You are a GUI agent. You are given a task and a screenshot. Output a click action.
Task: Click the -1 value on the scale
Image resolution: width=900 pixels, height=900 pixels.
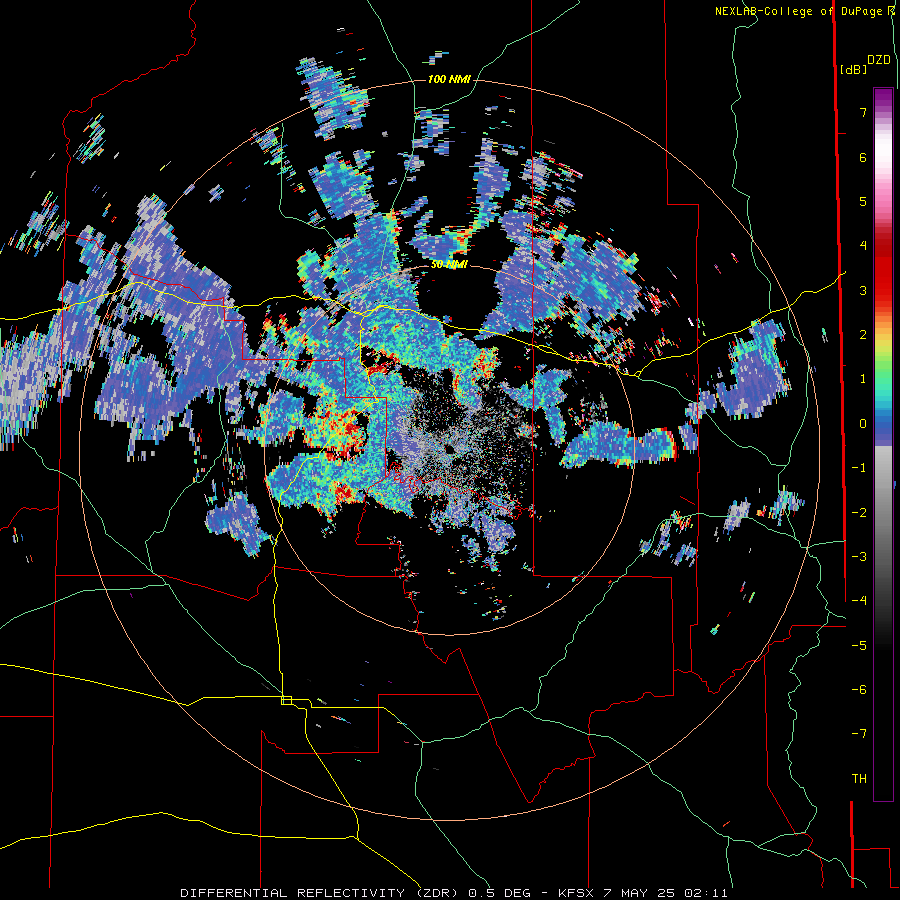tap(859, 468)
